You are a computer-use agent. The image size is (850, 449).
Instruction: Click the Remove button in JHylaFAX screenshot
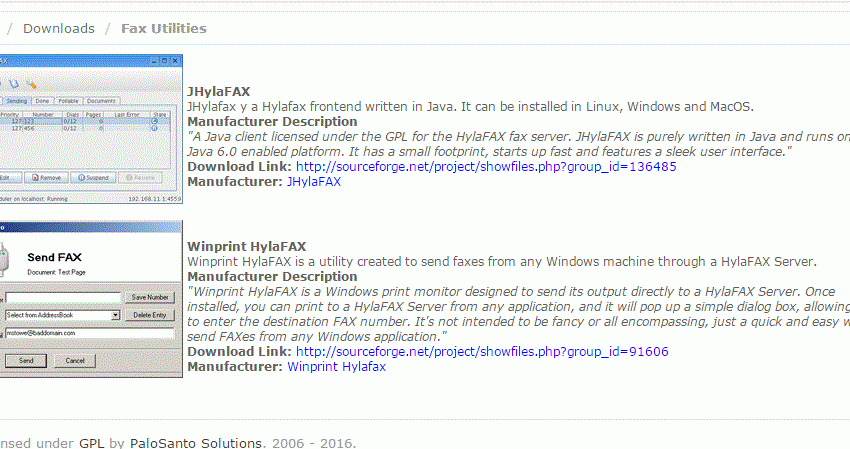click(x=47, y=177)
